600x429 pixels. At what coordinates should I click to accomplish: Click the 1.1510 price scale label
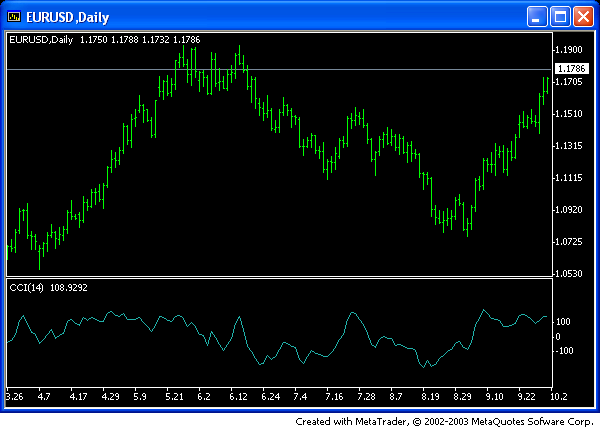pyautogui.click(x=569, y=114)
